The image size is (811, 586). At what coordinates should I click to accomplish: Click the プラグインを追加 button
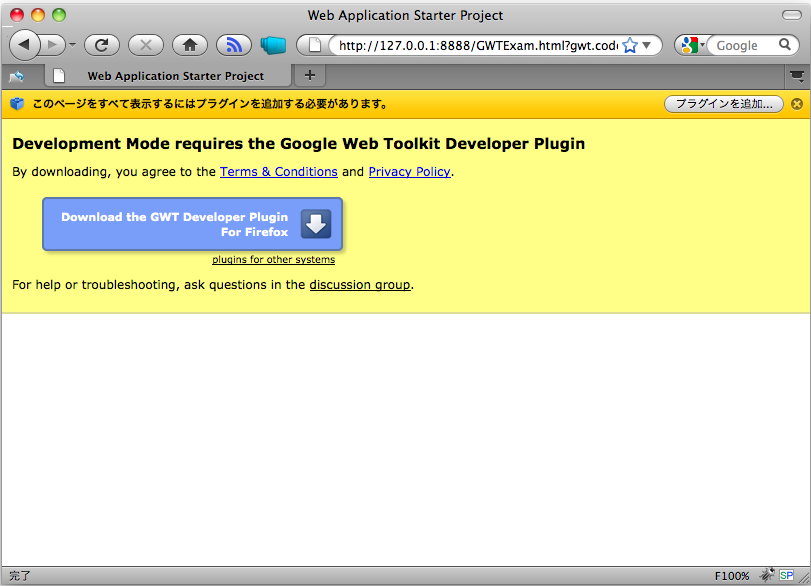723,104
